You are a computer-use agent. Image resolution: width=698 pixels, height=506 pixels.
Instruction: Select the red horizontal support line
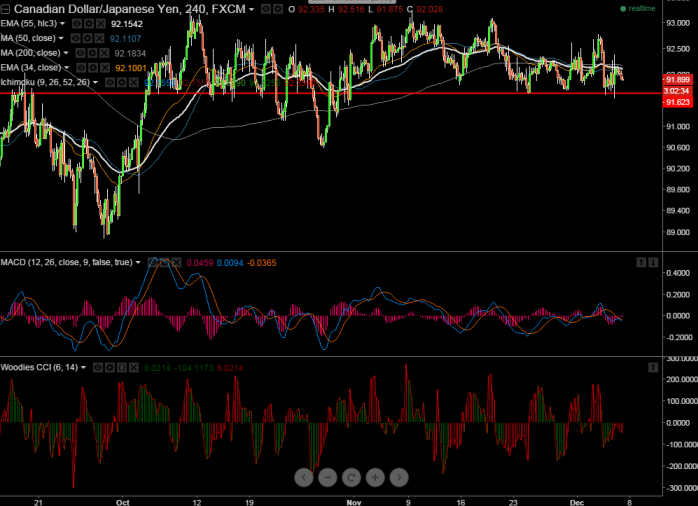[x=331, y=93]
